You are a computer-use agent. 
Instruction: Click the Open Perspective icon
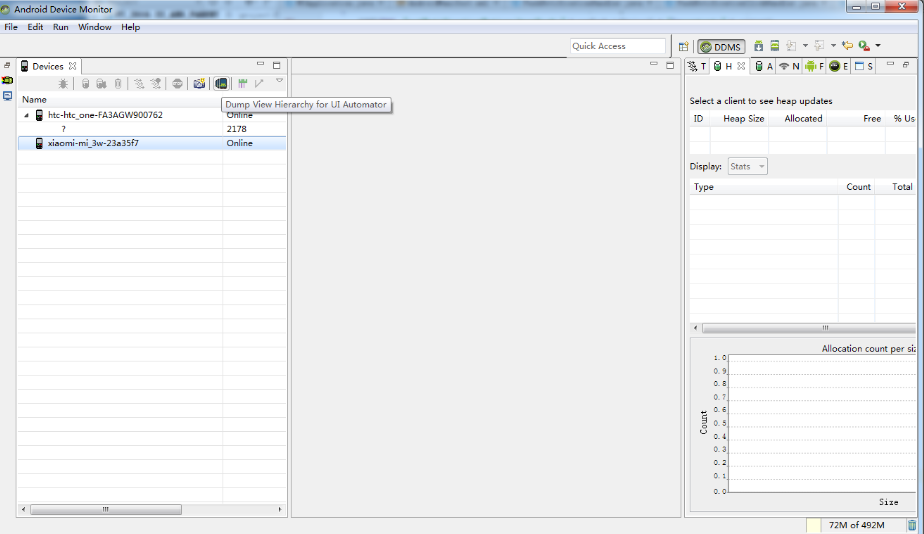click(x=684, y=47)
